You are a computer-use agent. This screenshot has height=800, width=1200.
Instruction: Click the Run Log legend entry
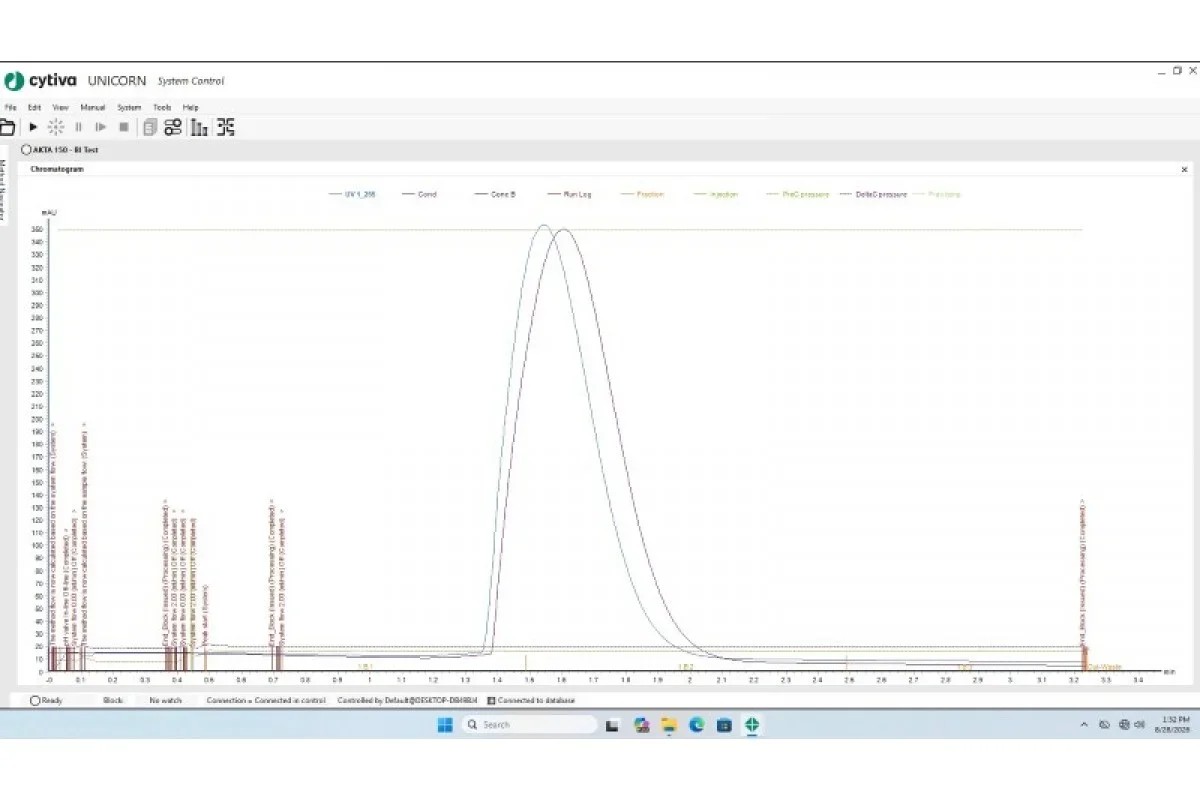(x=570, y=194)
